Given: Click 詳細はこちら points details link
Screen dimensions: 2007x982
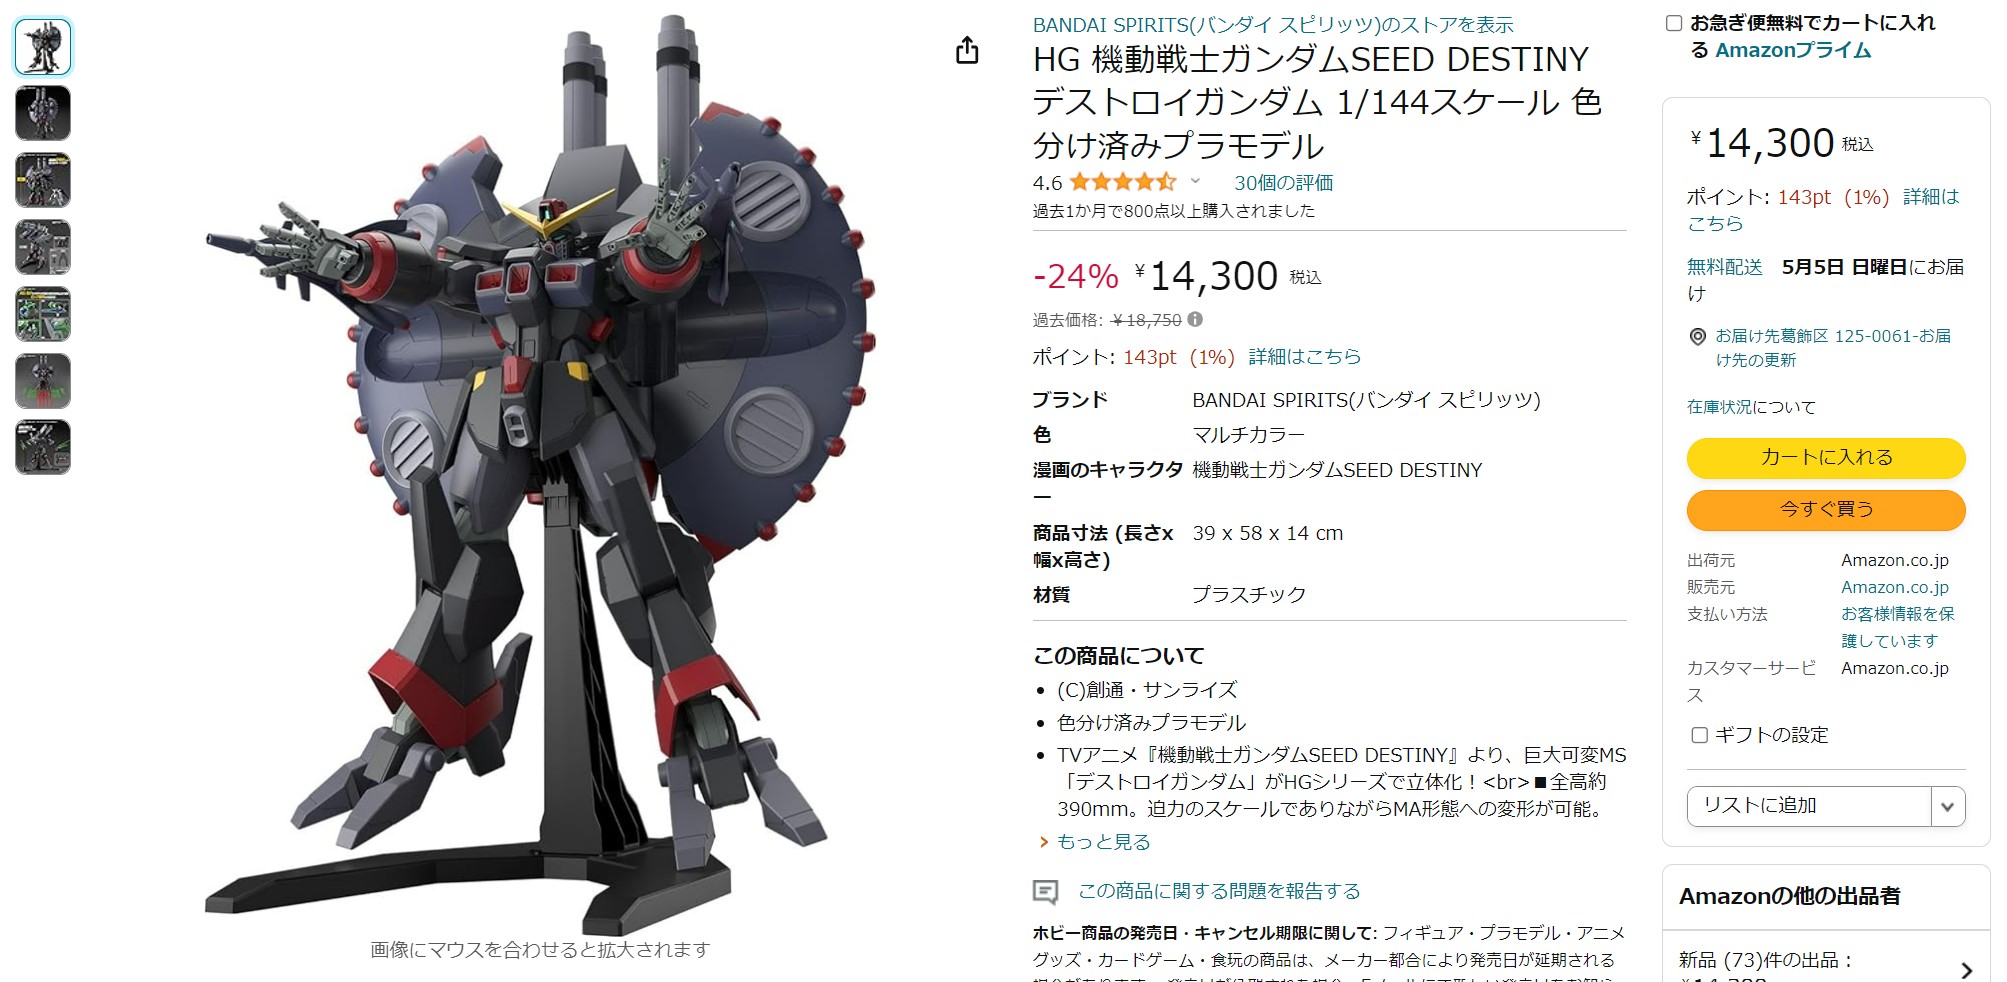Looking at the screenshot, I should (1304, 357).
